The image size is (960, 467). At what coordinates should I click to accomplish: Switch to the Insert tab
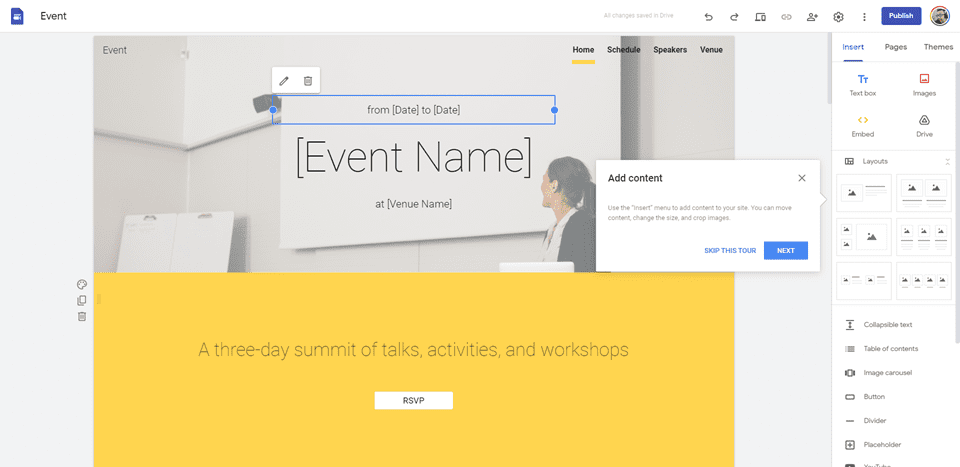point(853,47)
